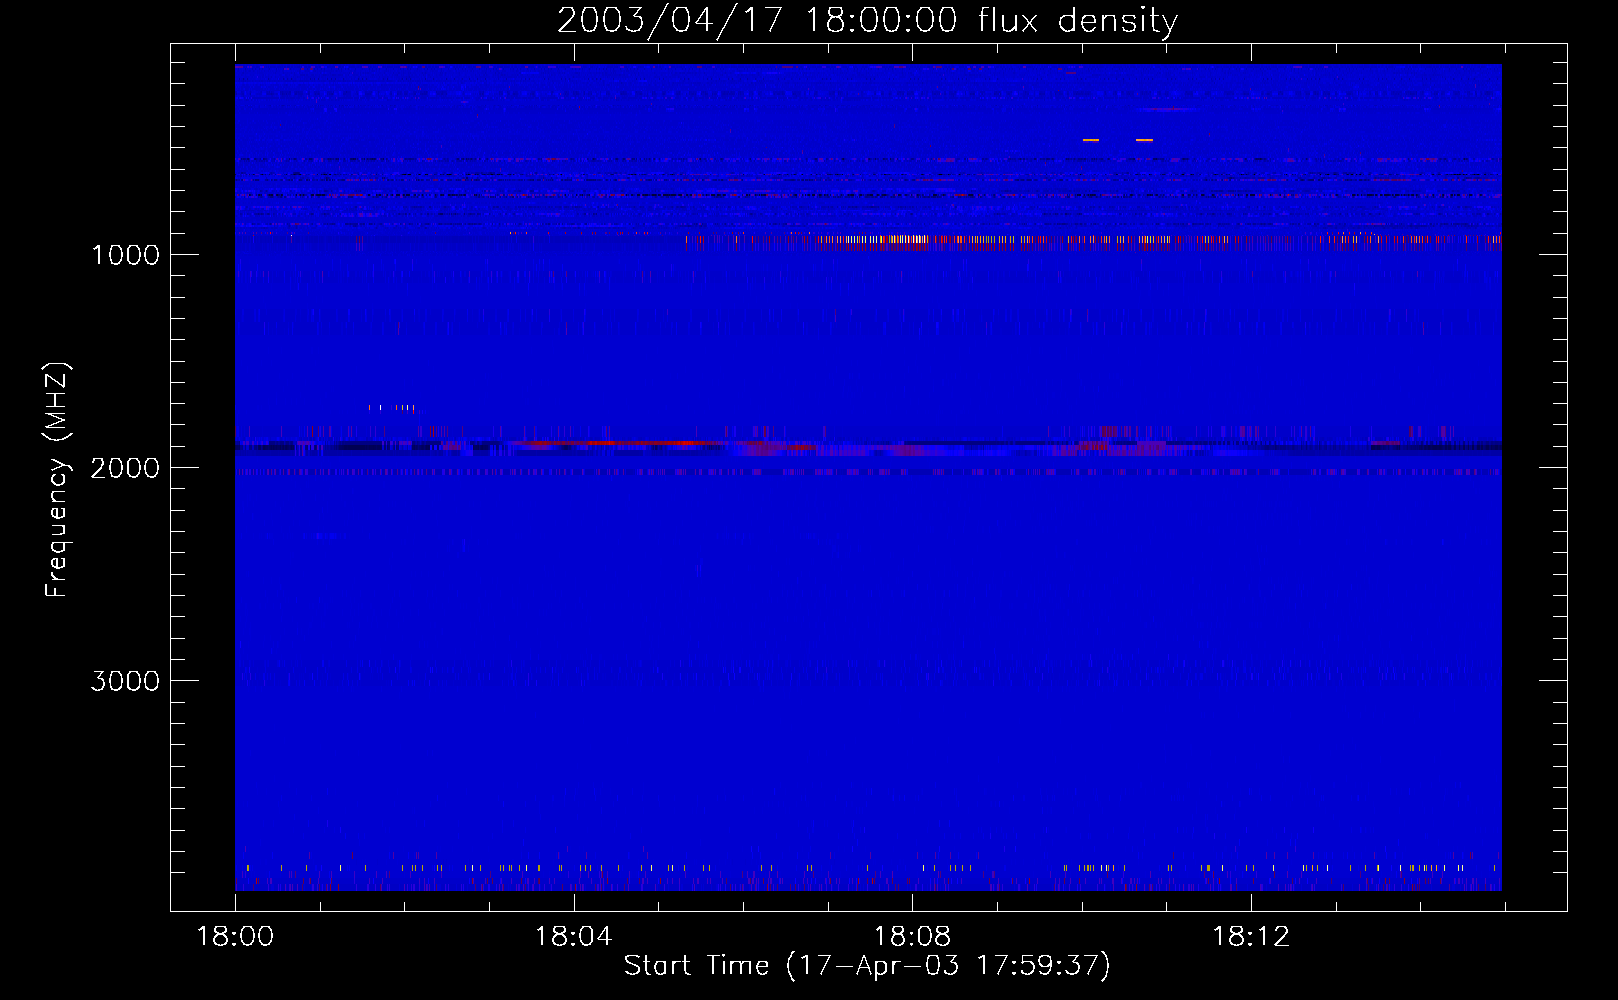The width and height of the screenshot is (1618, 1000).
Task: Click the 18:08 time tick label
Action: (912, 937)
